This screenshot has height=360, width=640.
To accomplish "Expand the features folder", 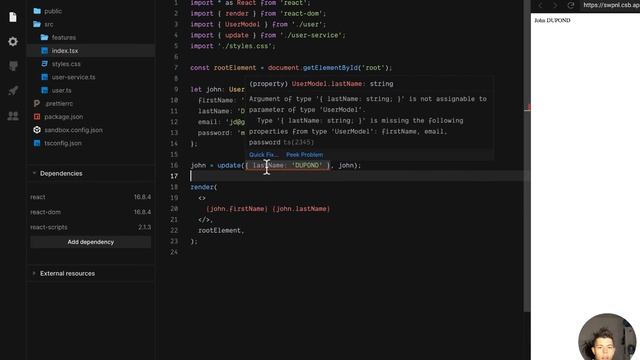I will pos(91,38).
